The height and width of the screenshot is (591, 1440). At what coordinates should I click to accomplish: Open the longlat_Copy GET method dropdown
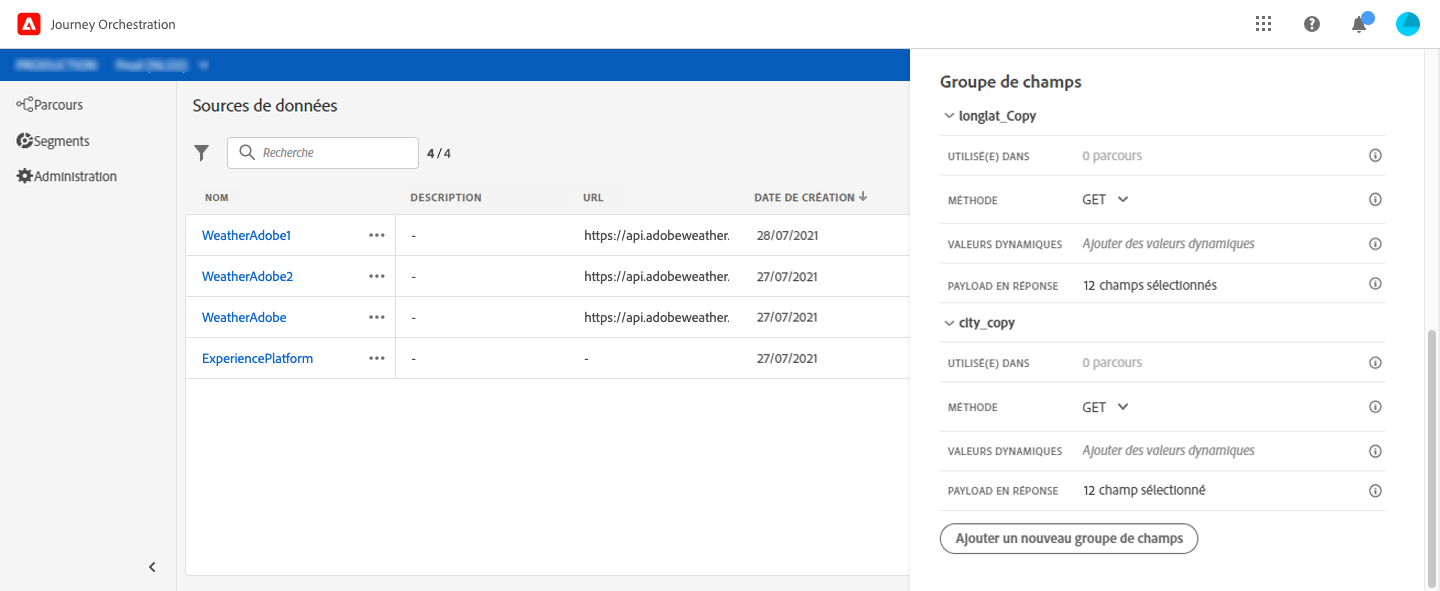(x=1105, y=200)
